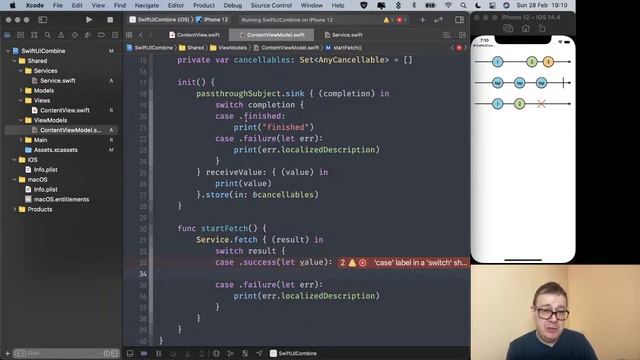Click the code review arrows button

[438, 20]
